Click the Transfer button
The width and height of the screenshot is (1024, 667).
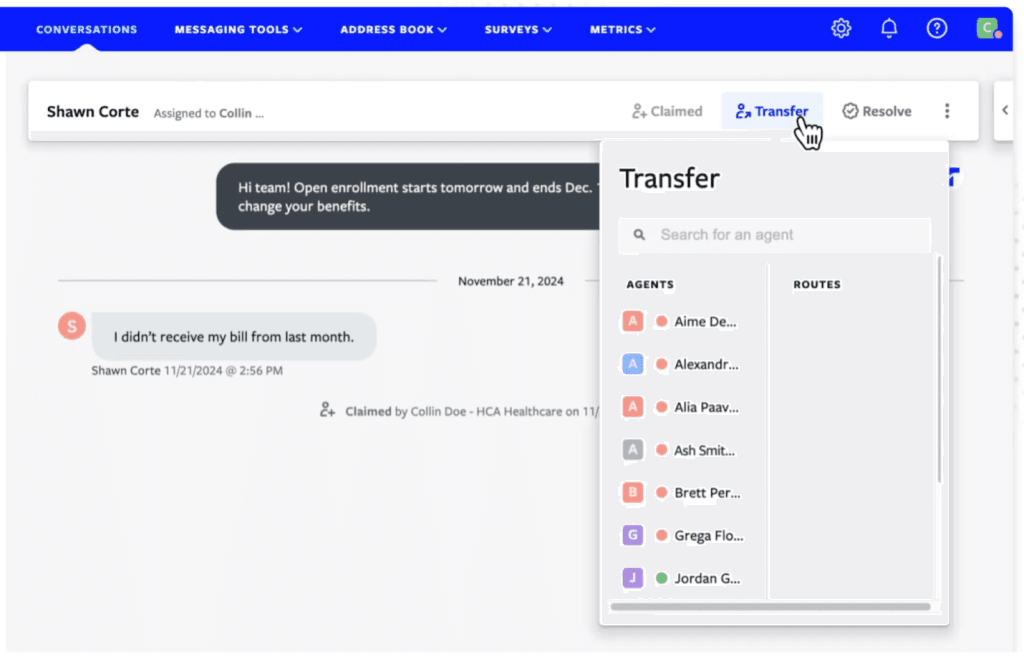tap(771, 111)
